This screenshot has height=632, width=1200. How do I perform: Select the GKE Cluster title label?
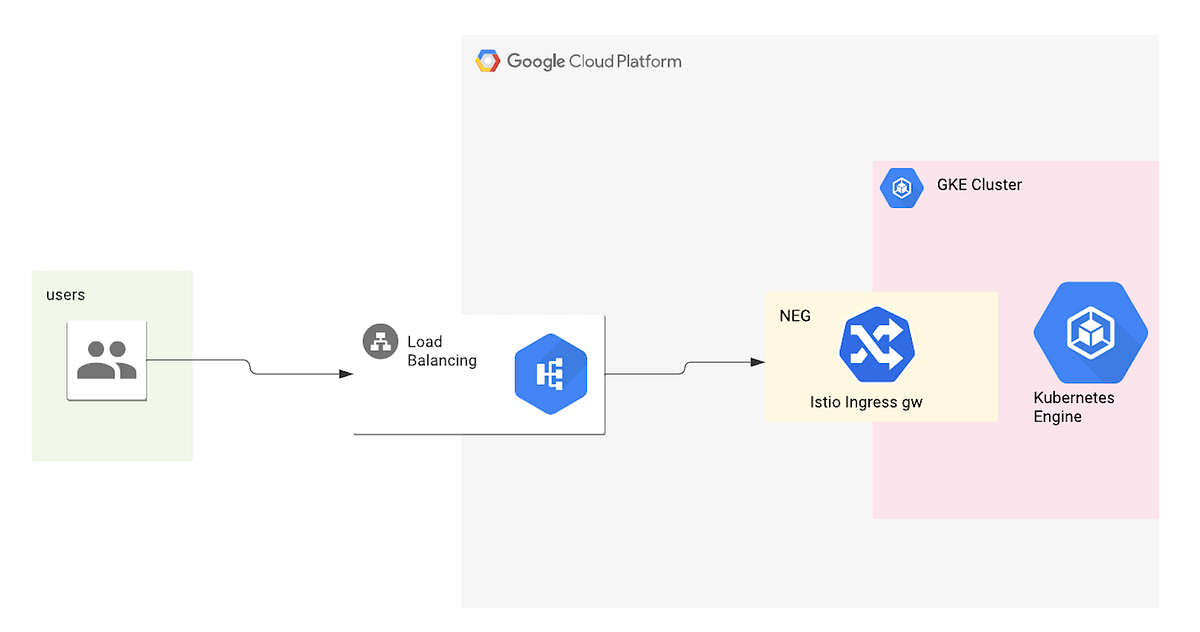[979, 185]
